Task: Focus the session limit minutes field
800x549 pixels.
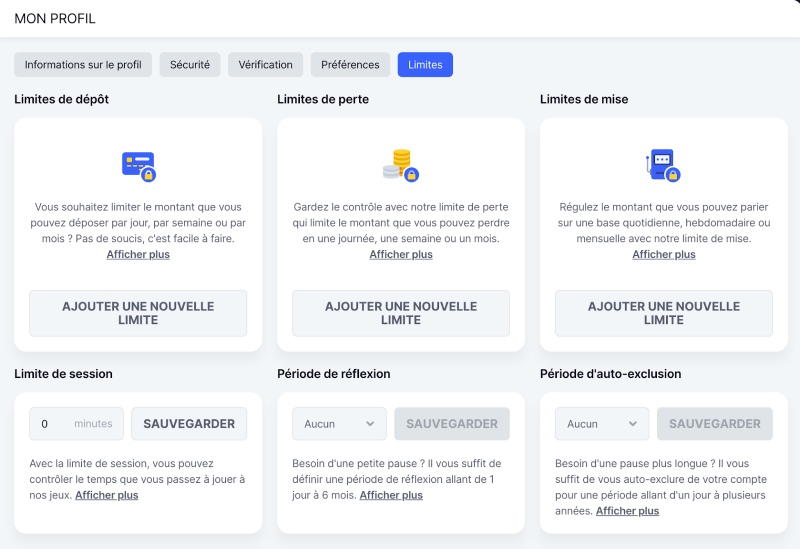Action: (77, 423)
